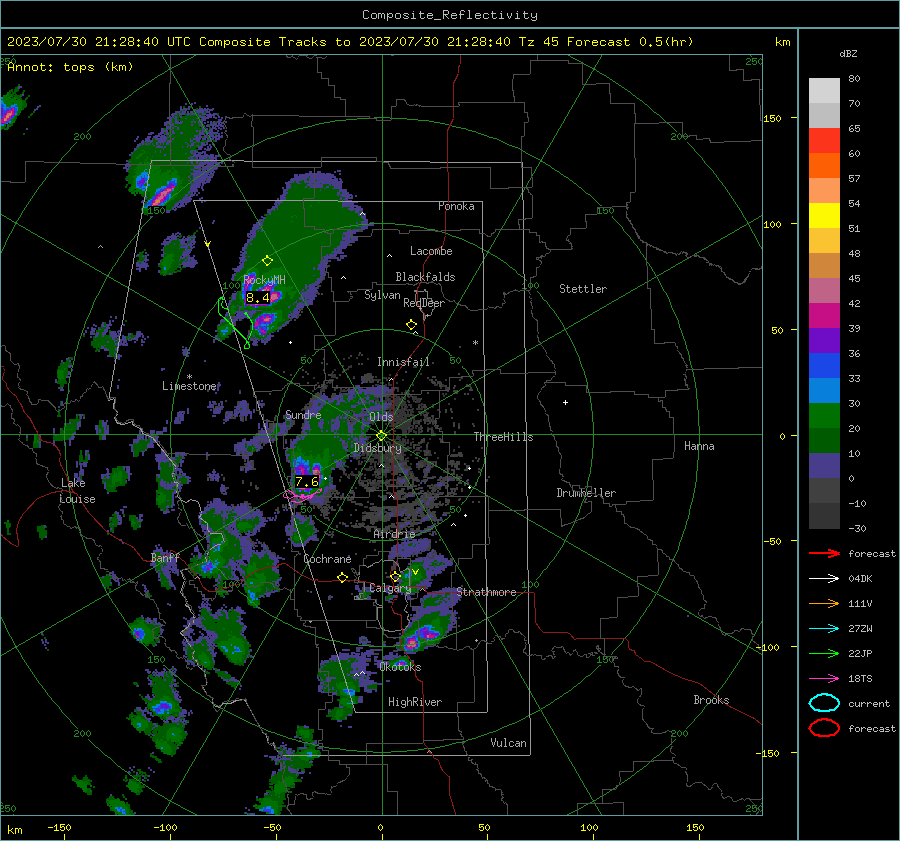Click the ThreeHills city label
This screenshot has width=900, height=841.
[503, 437]
